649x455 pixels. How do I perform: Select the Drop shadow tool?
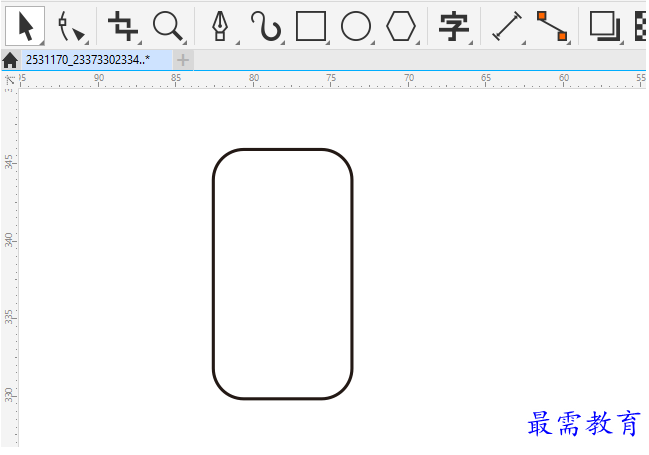[605, 26]
